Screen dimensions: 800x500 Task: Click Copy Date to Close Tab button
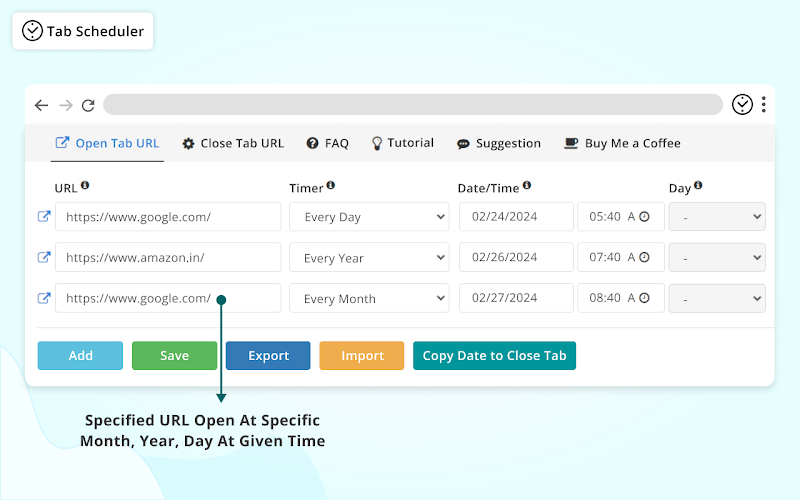click(x=494, y=356)
